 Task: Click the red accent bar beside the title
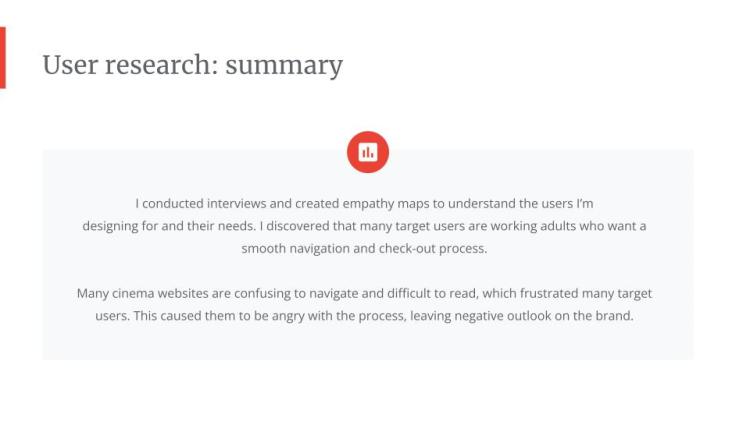point(3,58)
